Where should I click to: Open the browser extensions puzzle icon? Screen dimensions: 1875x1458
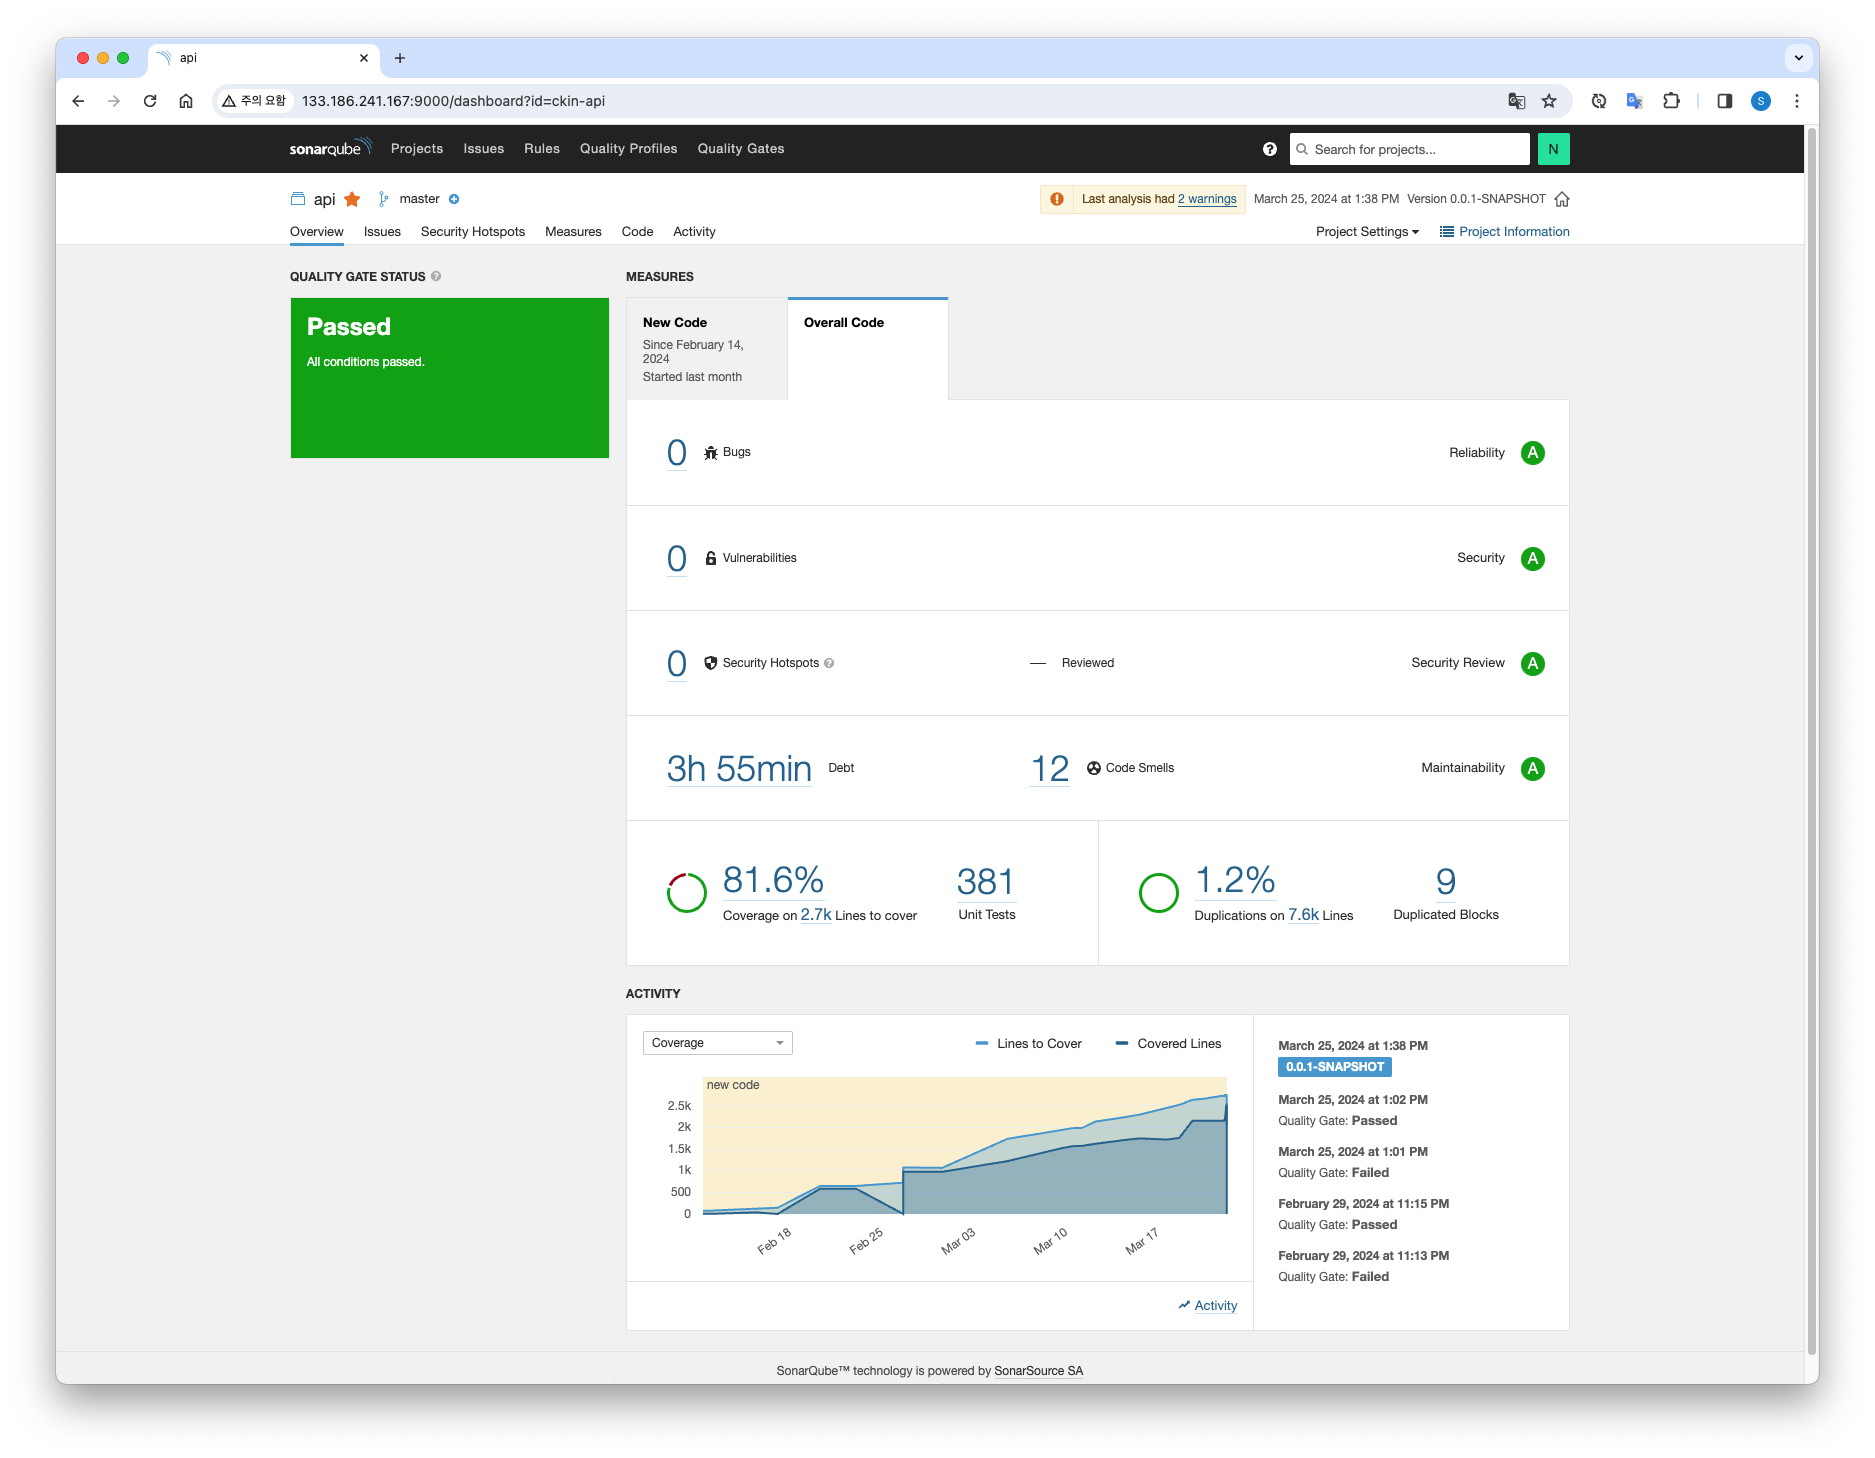click(1671, 101)
